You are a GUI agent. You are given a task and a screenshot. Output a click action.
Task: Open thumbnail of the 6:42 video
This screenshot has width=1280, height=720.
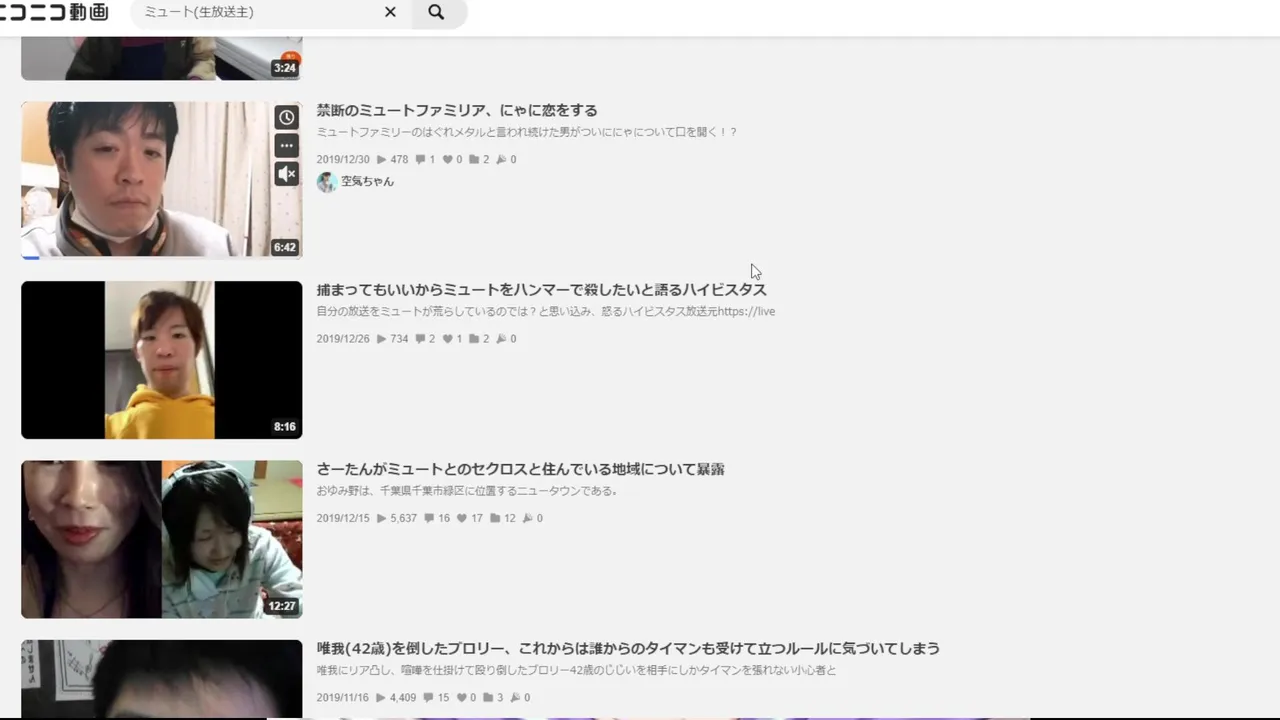pyautogui.click(x=161, y=180)
